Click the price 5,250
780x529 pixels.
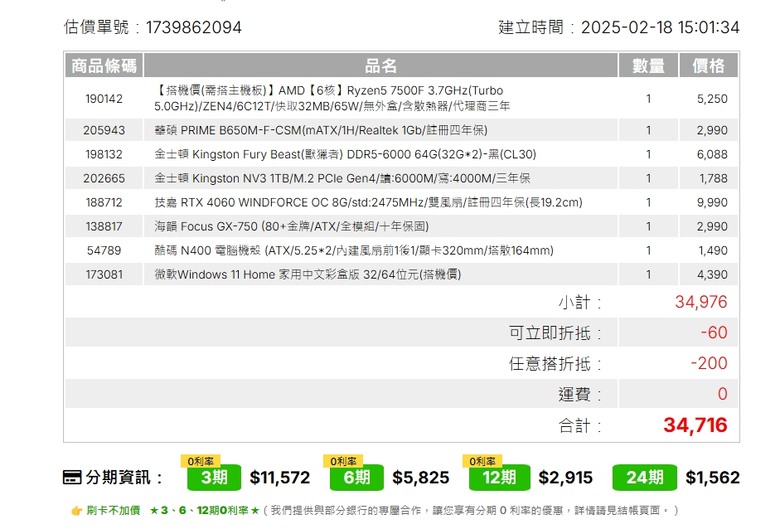pyautogui.click(x=712, y=99)
